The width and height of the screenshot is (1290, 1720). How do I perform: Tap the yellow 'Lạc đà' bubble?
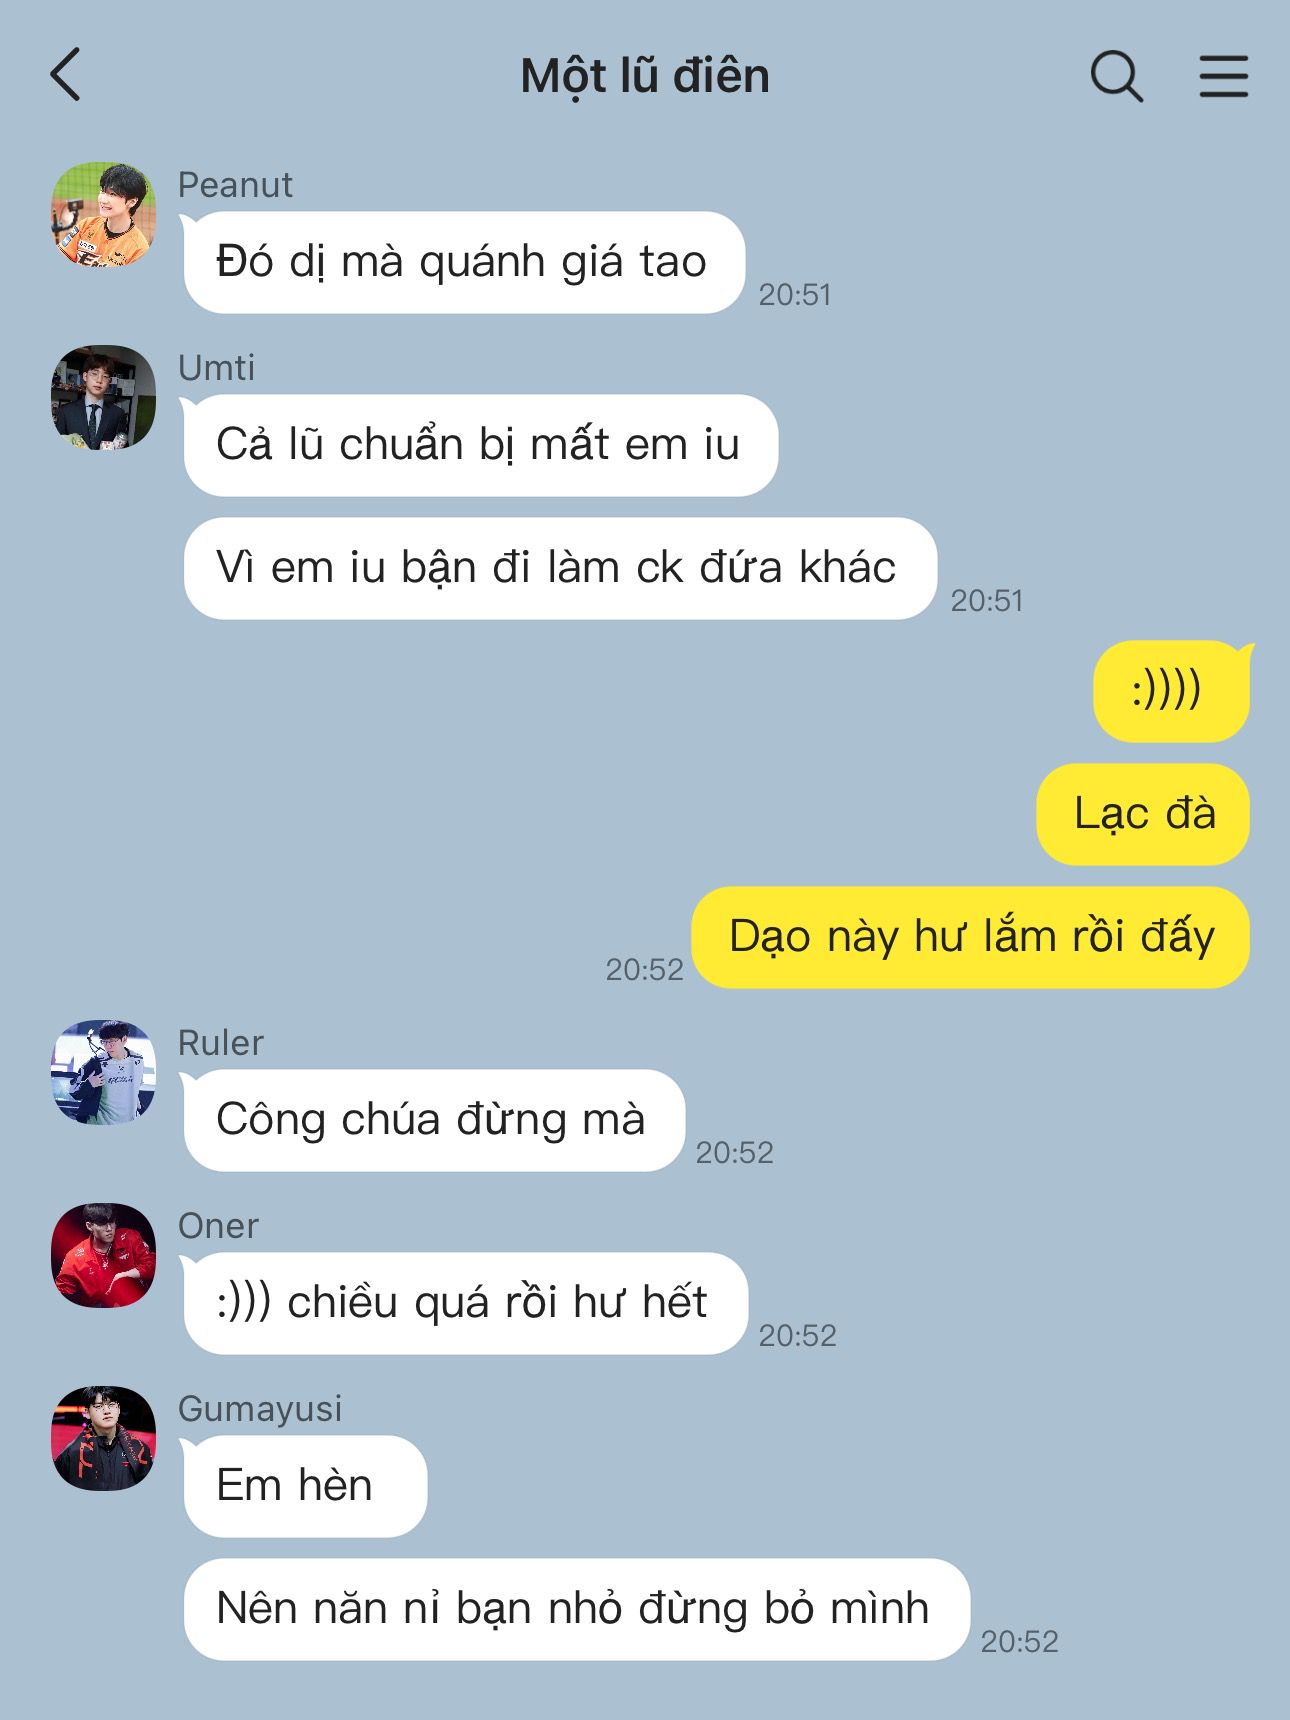[x=1143, y=814]
